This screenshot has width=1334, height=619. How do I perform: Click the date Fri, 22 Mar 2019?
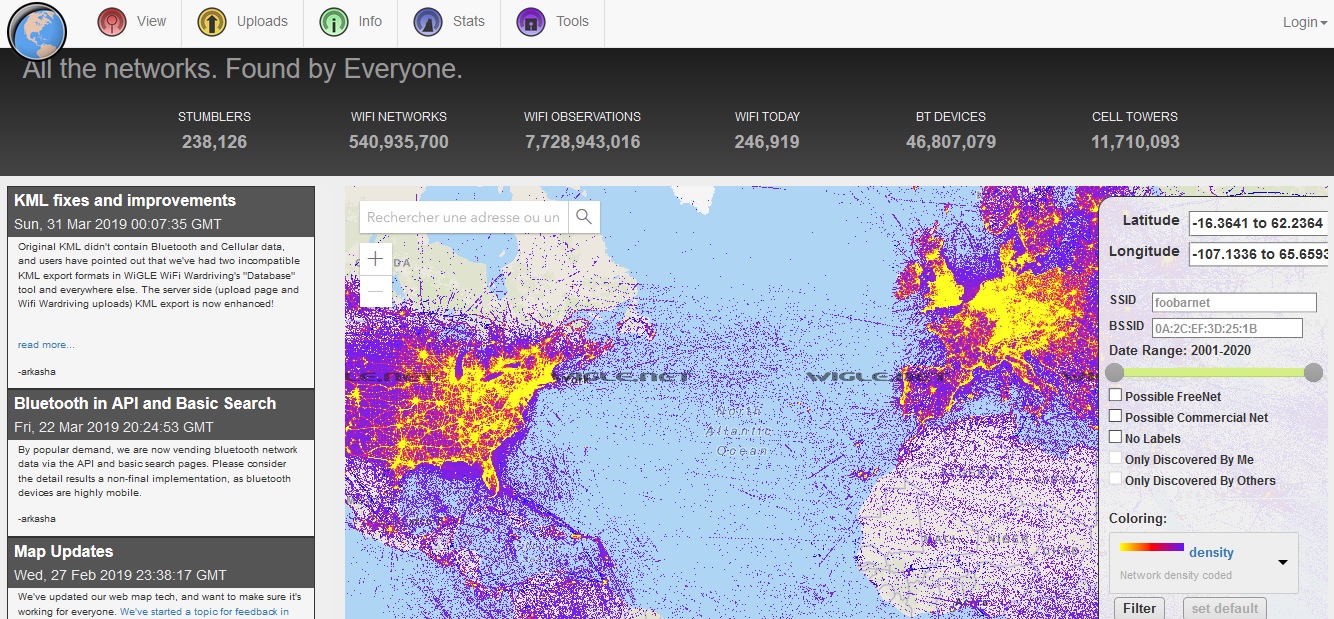[113, 427]
